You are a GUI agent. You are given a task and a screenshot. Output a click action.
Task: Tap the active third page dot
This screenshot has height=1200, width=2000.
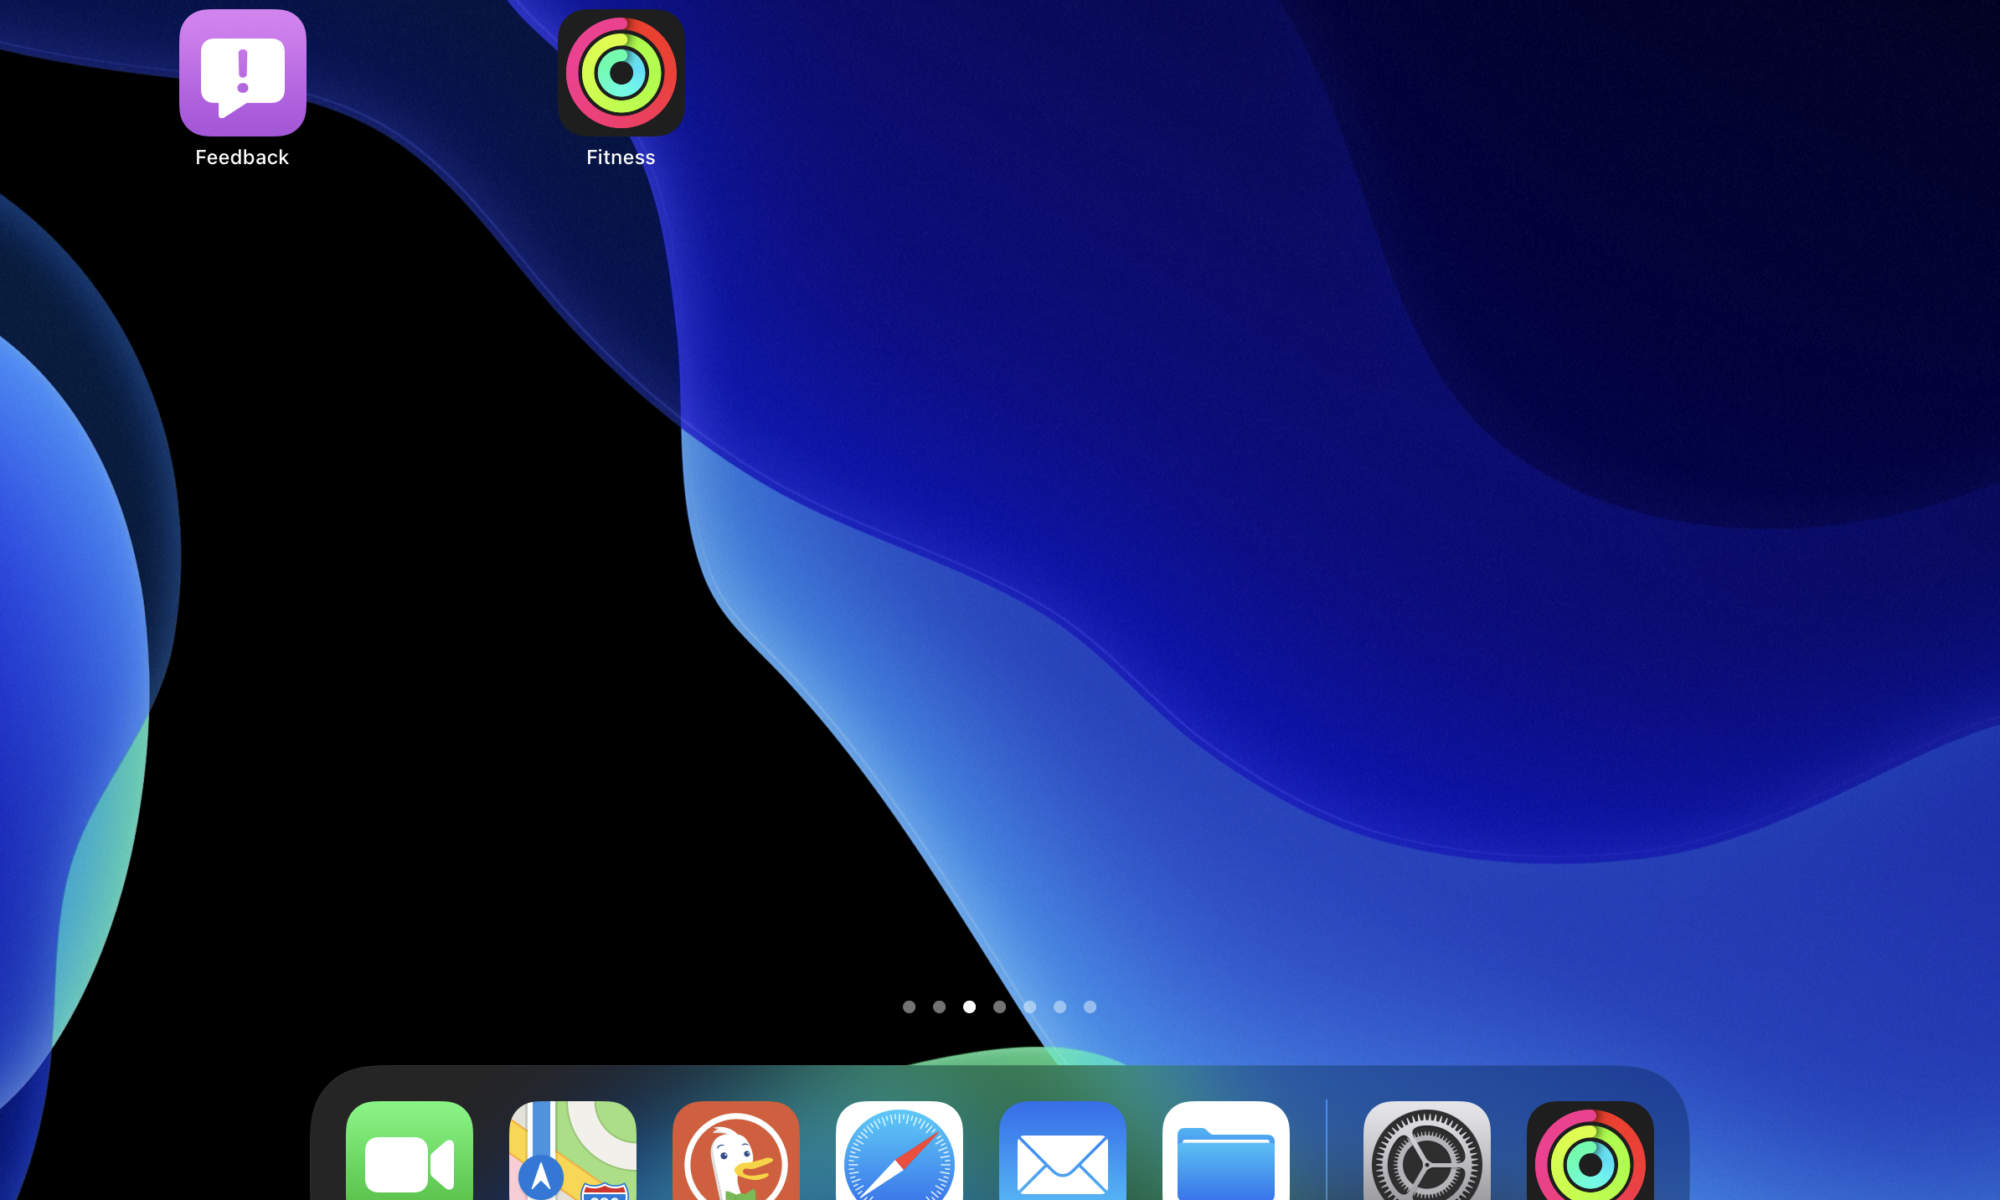tap(969, 1007)
